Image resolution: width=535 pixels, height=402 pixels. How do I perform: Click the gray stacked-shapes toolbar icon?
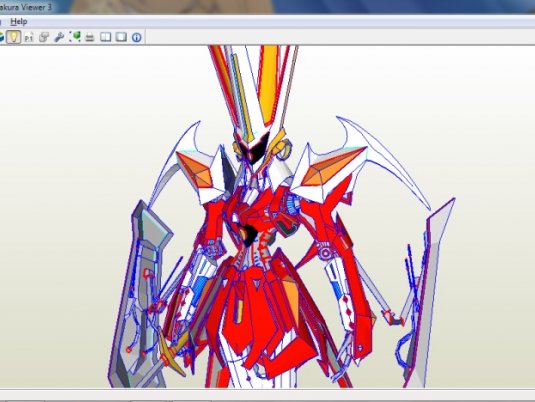[44, 37]
